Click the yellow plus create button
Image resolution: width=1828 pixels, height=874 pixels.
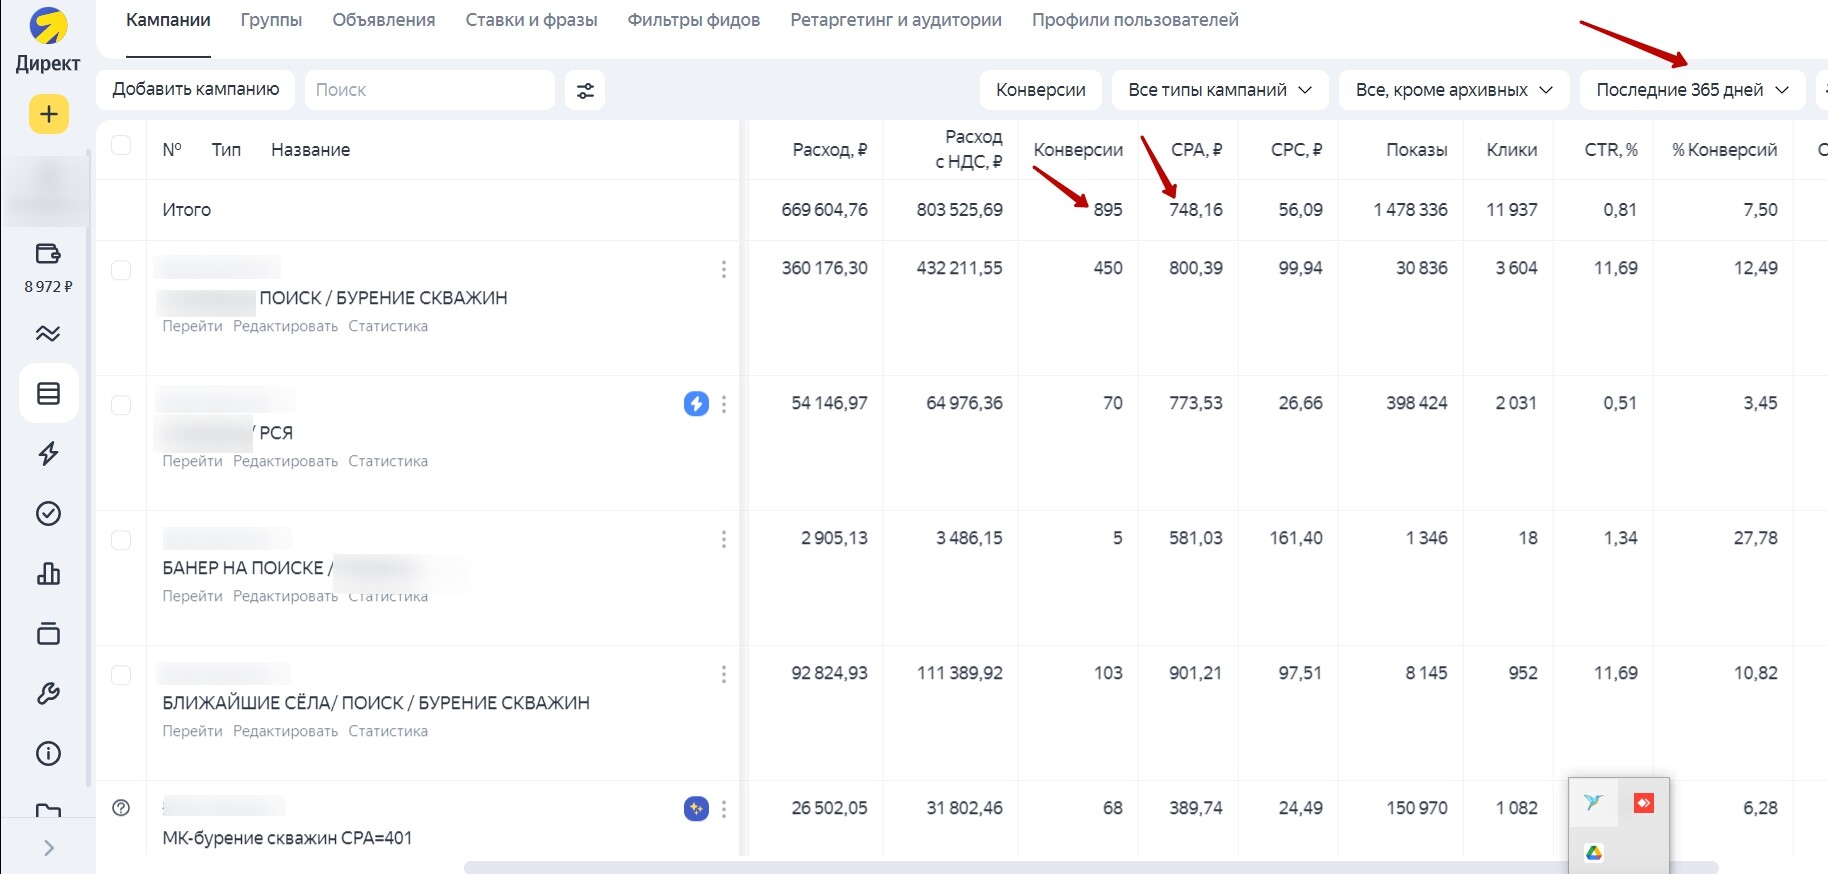pyautogui.click(x=48, y=114)
